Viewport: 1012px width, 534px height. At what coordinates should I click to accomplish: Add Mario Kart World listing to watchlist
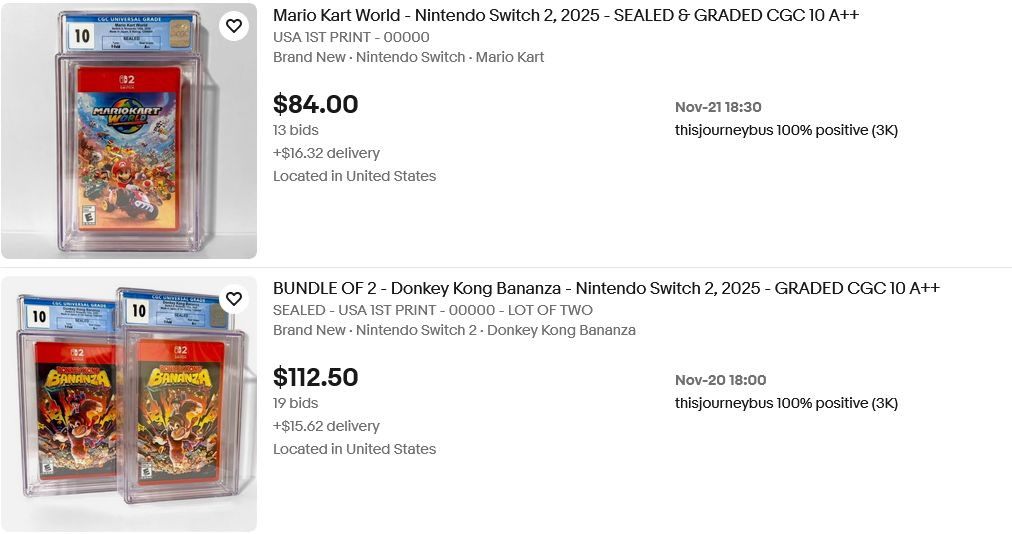234,26
